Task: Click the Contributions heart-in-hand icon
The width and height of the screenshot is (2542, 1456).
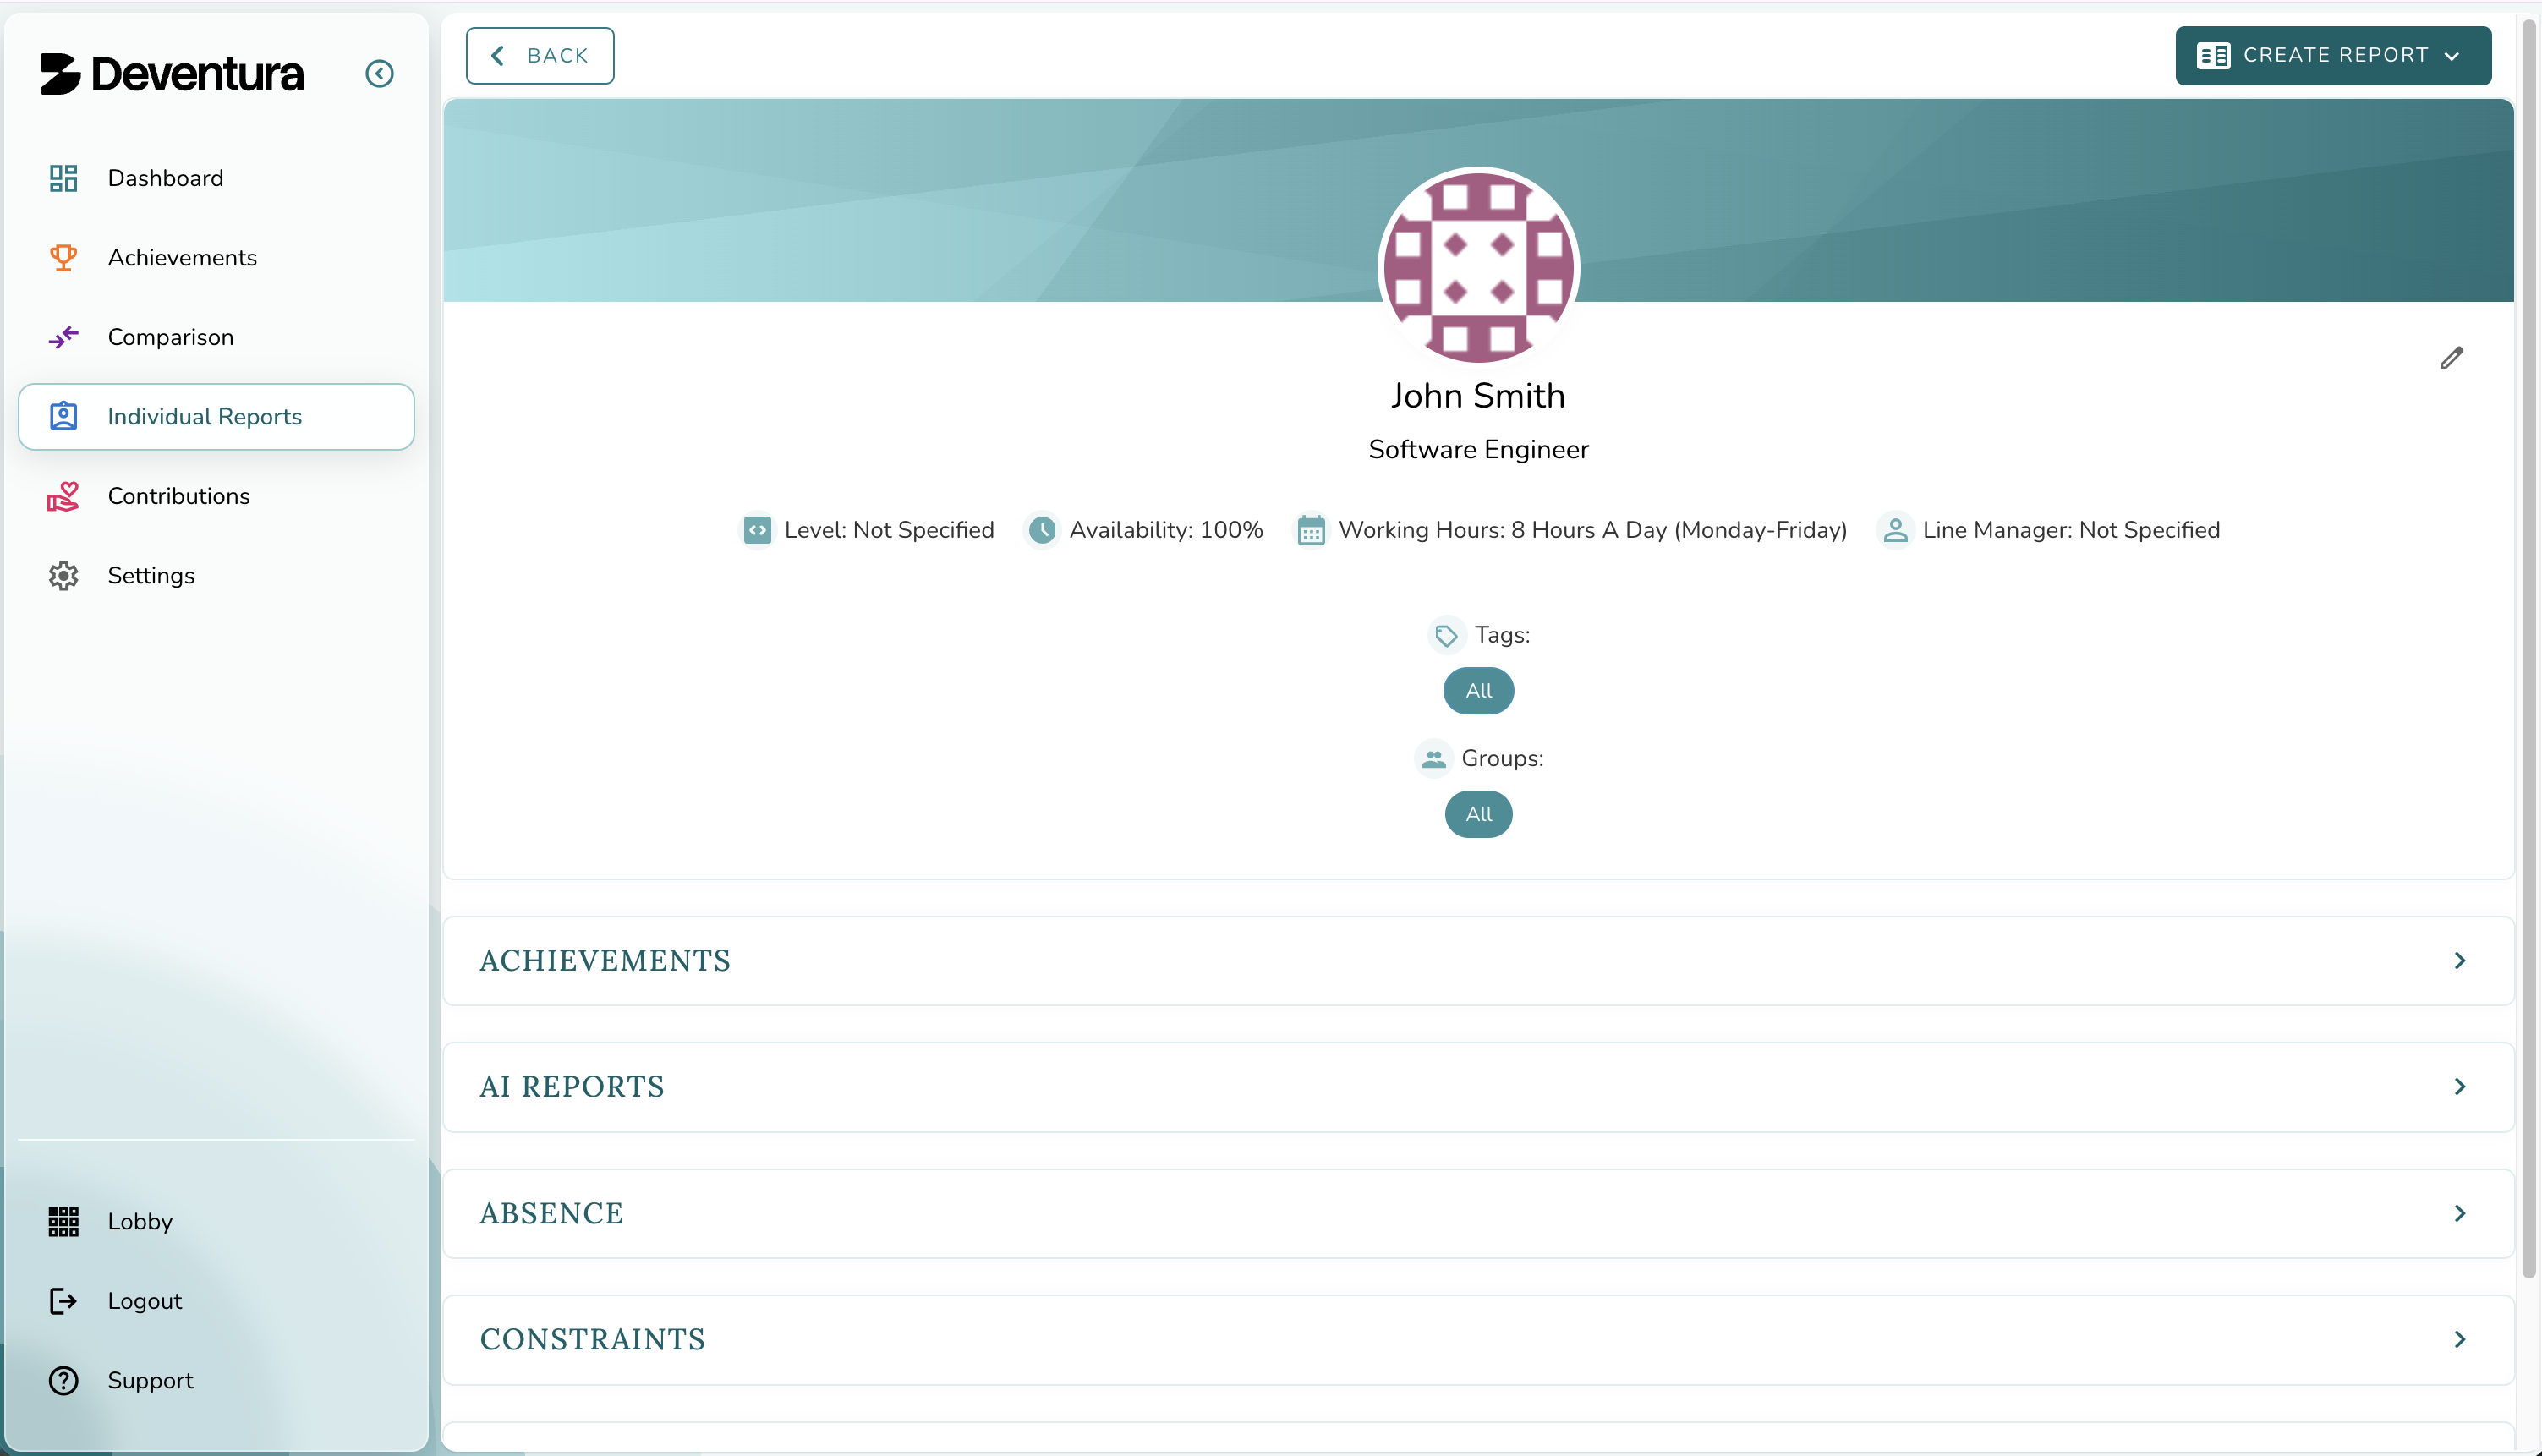Action: 63,496
